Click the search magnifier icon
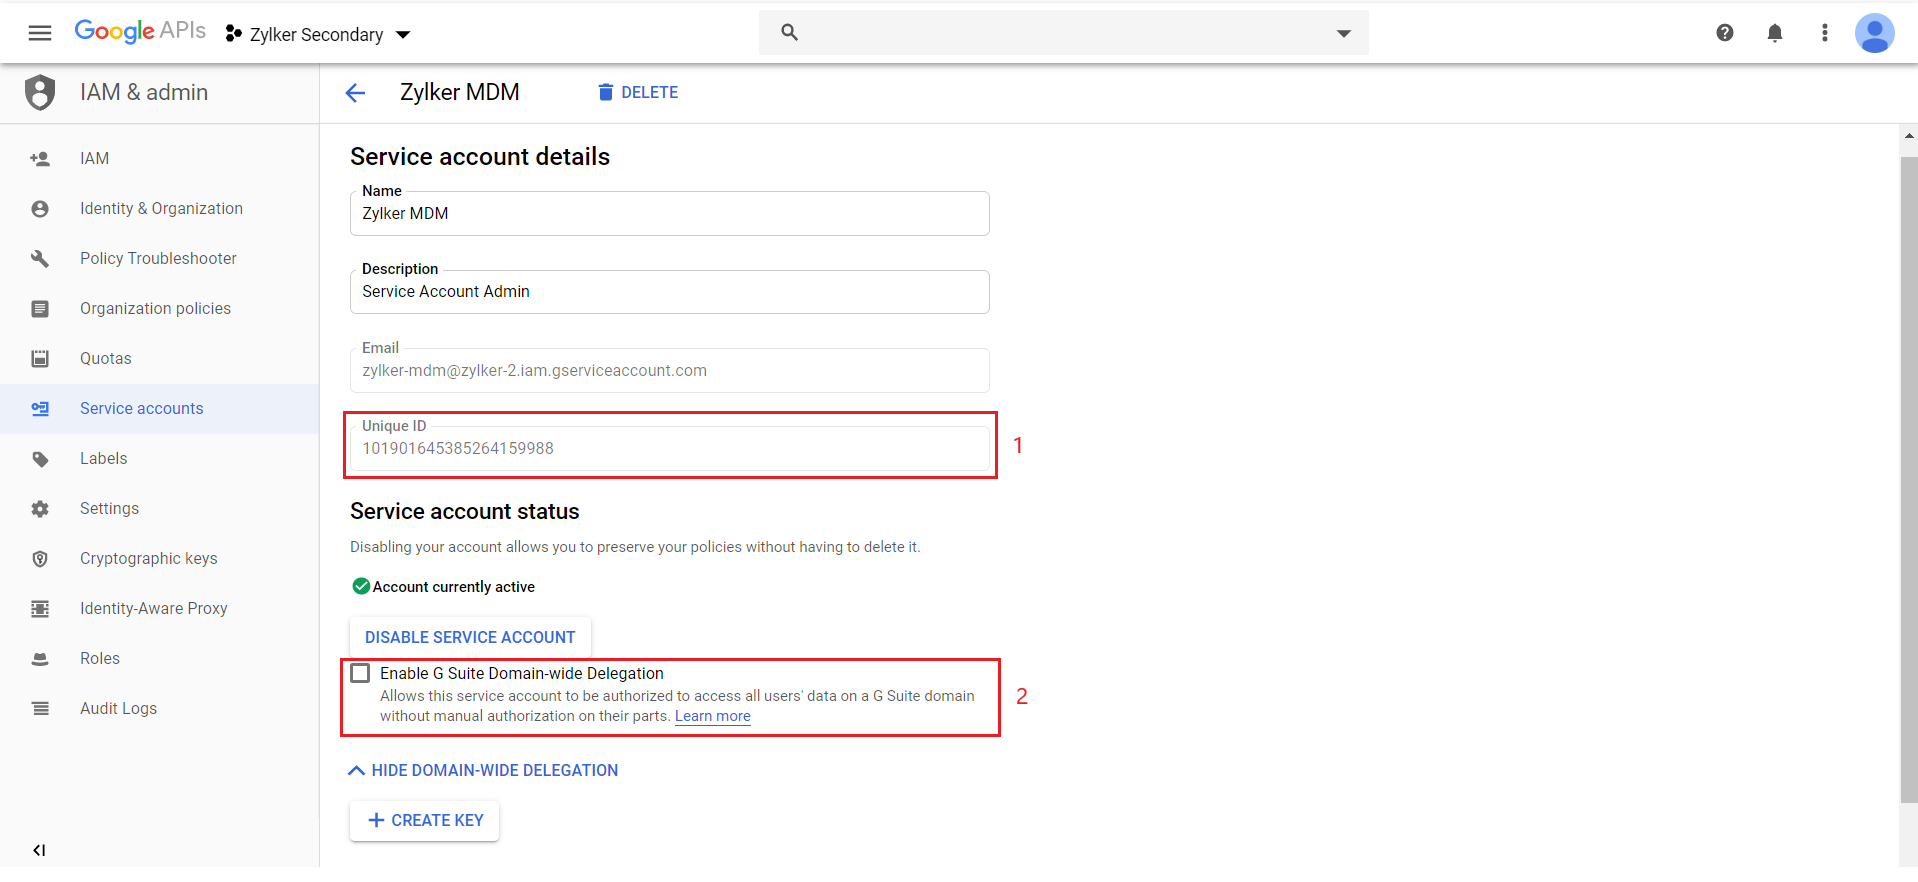This screenshot has width=1918, height=882. (x=789, y=33)
